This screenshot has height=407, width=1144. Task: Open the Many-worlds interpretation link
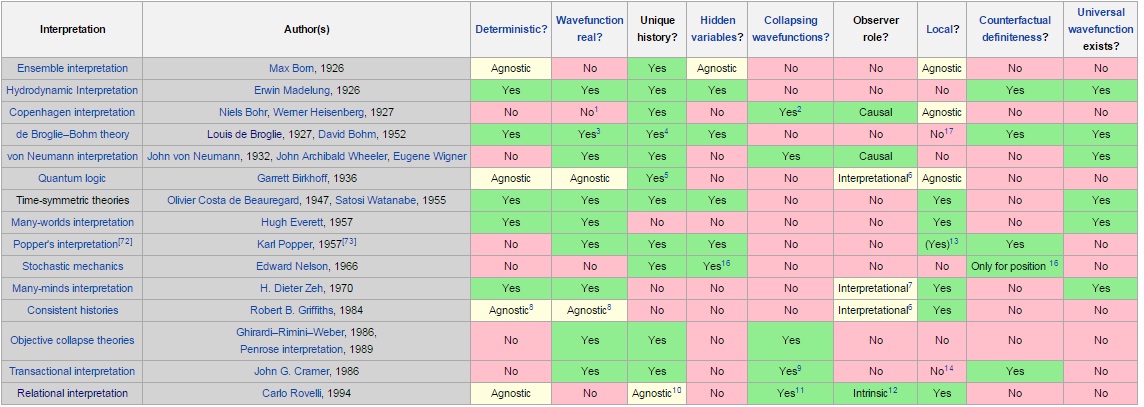[x=72, y=222]
